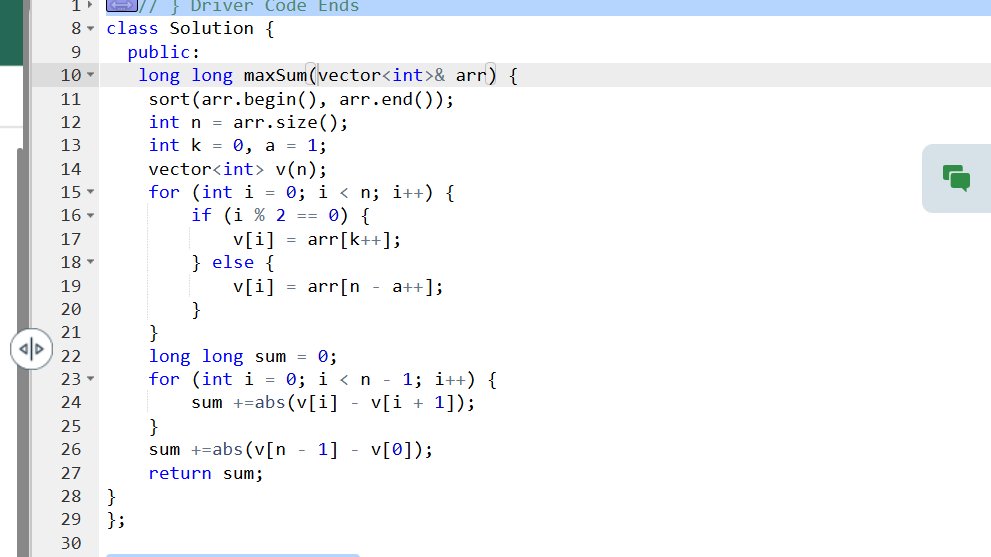Click 'sum +=abs(v[i] - v[i + 1]);' line

333,403
